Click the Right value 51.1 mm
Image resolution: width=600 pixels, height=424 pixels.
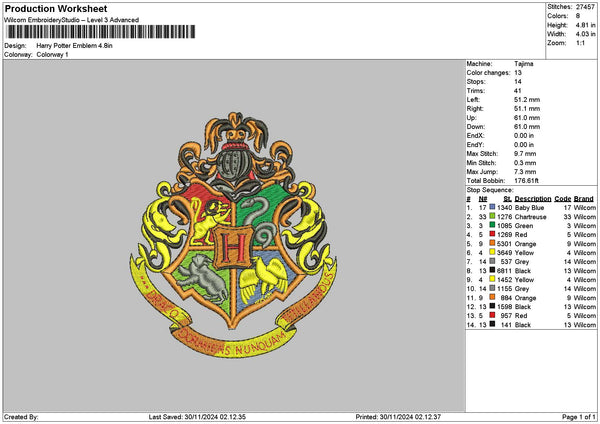coord(527,109)
